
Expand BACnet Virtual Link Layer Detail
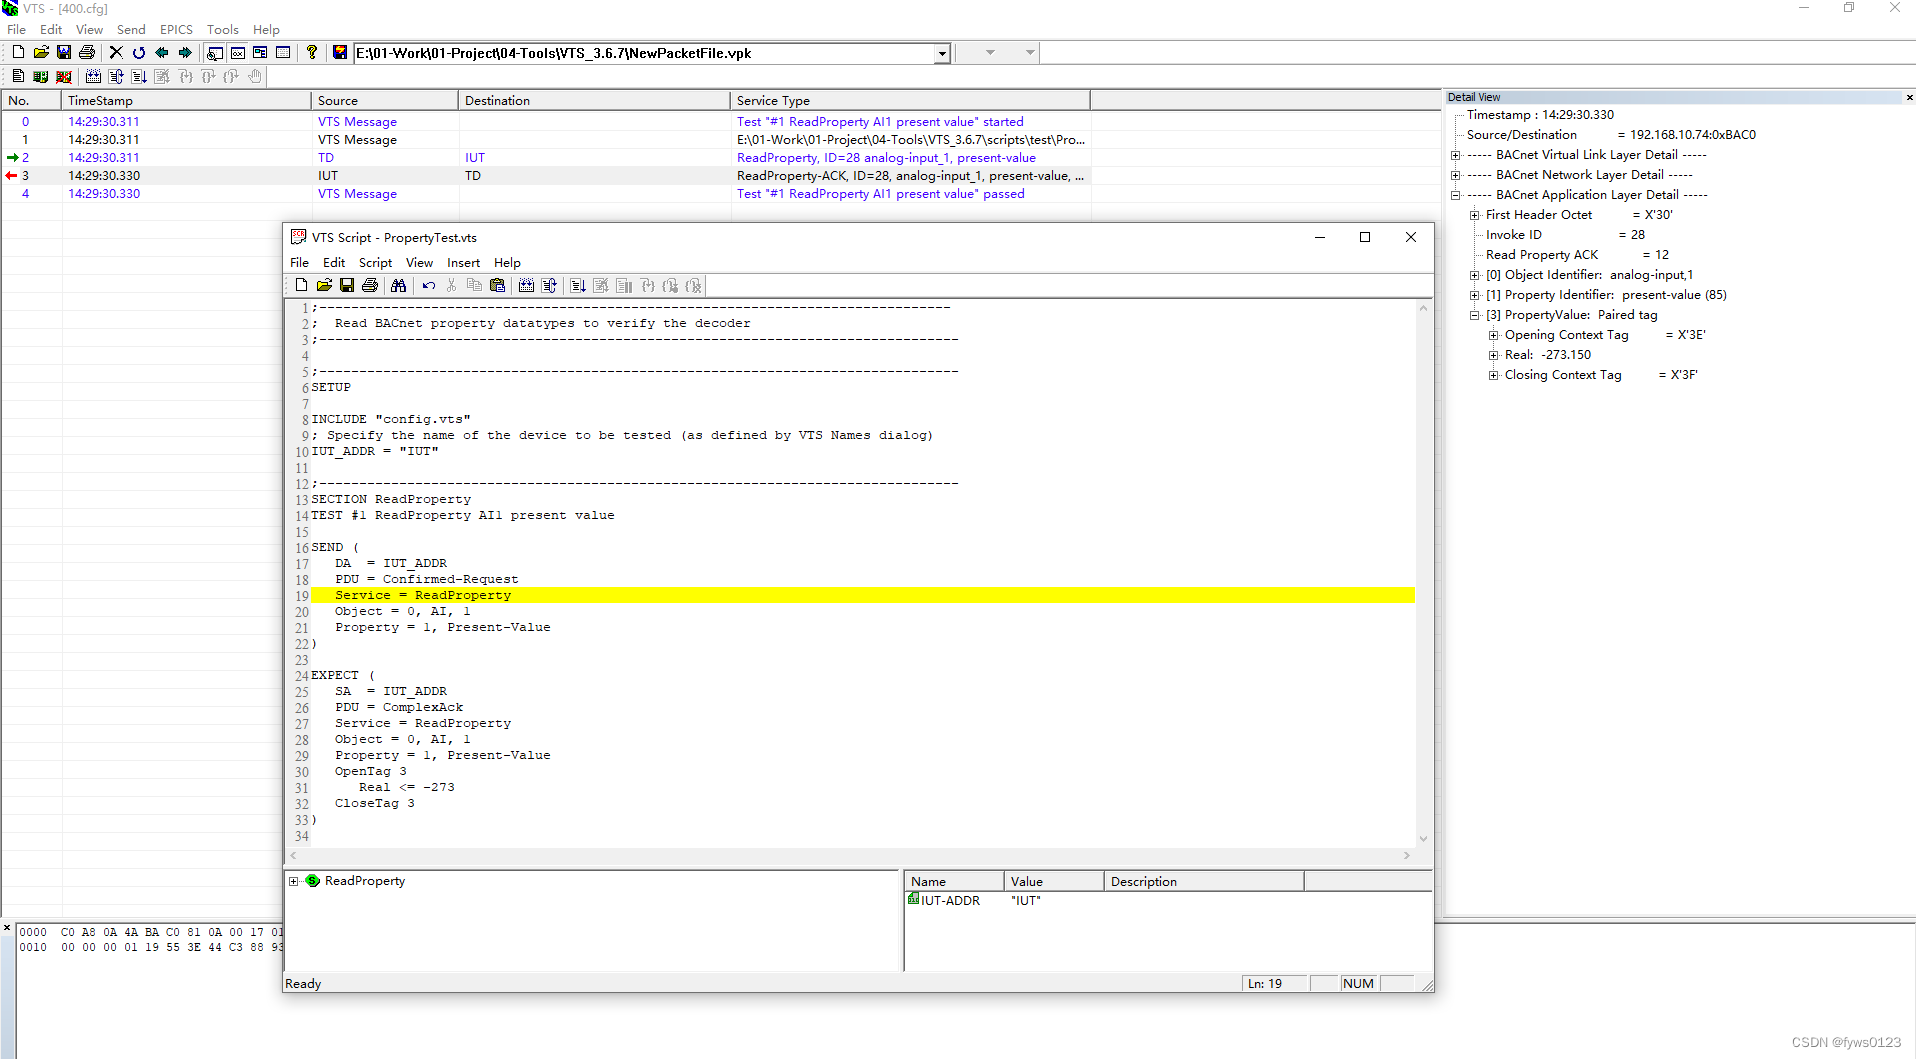1456,155
